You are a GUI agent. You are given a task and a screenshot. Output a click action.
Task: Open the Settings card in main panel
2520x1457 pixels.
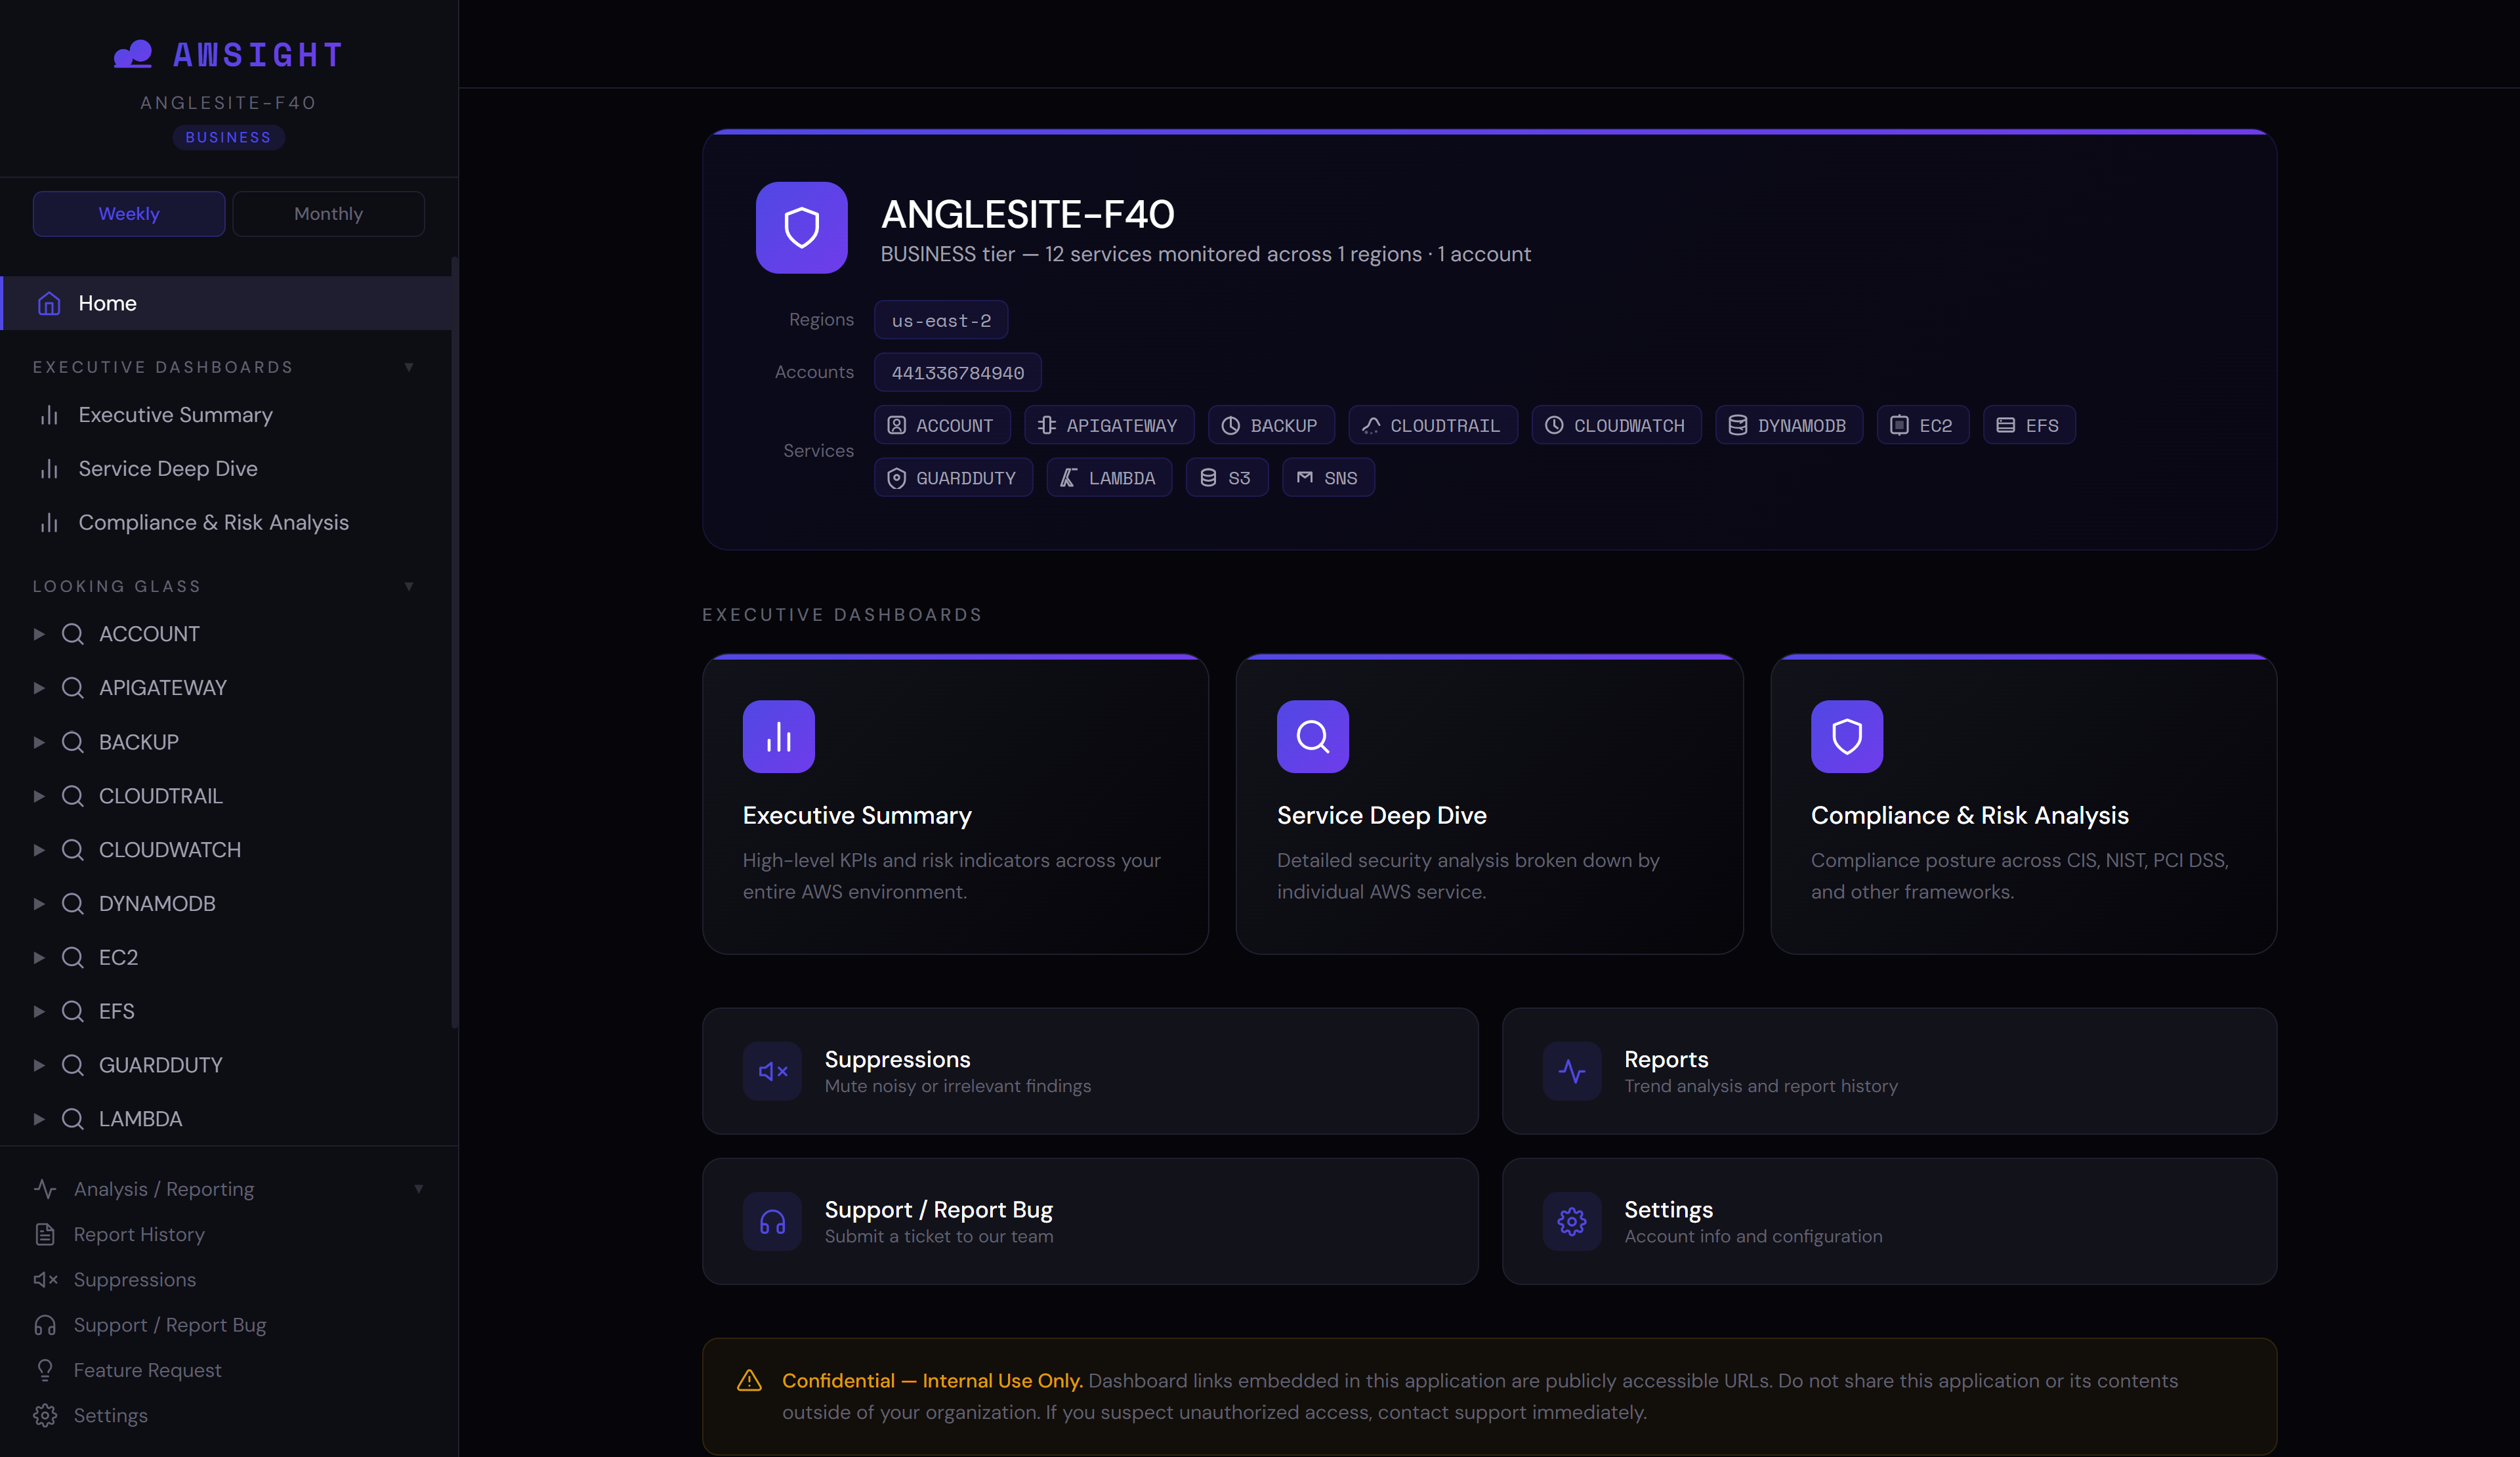(x=1889, y=1222)
